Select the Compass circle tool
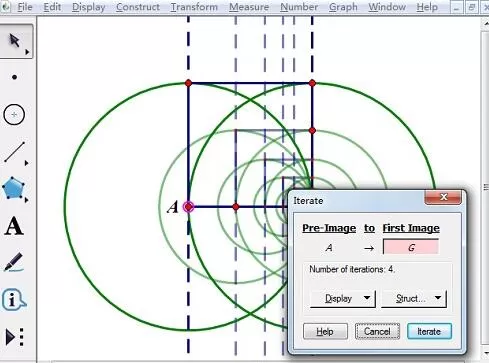 14,115
